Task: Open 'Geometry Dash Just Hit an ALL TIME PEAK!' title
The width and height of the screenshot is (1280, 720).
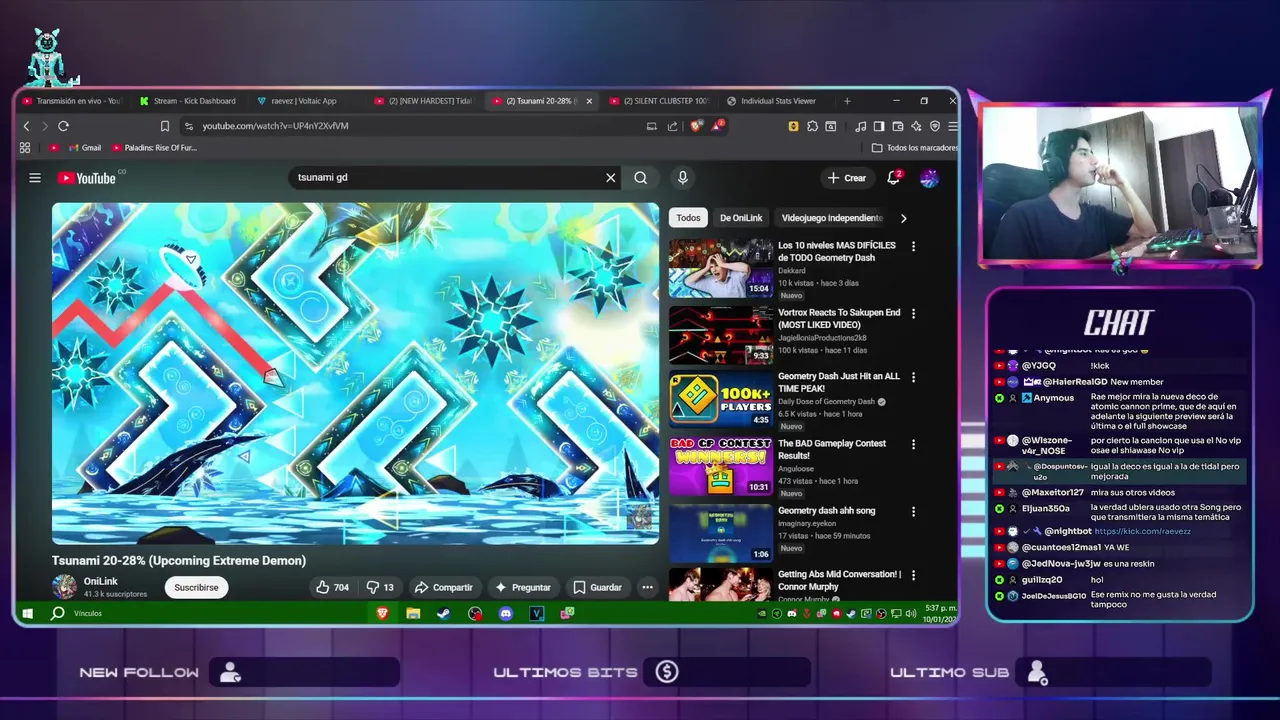Action: pyautogui.click(x=839, y=383)
